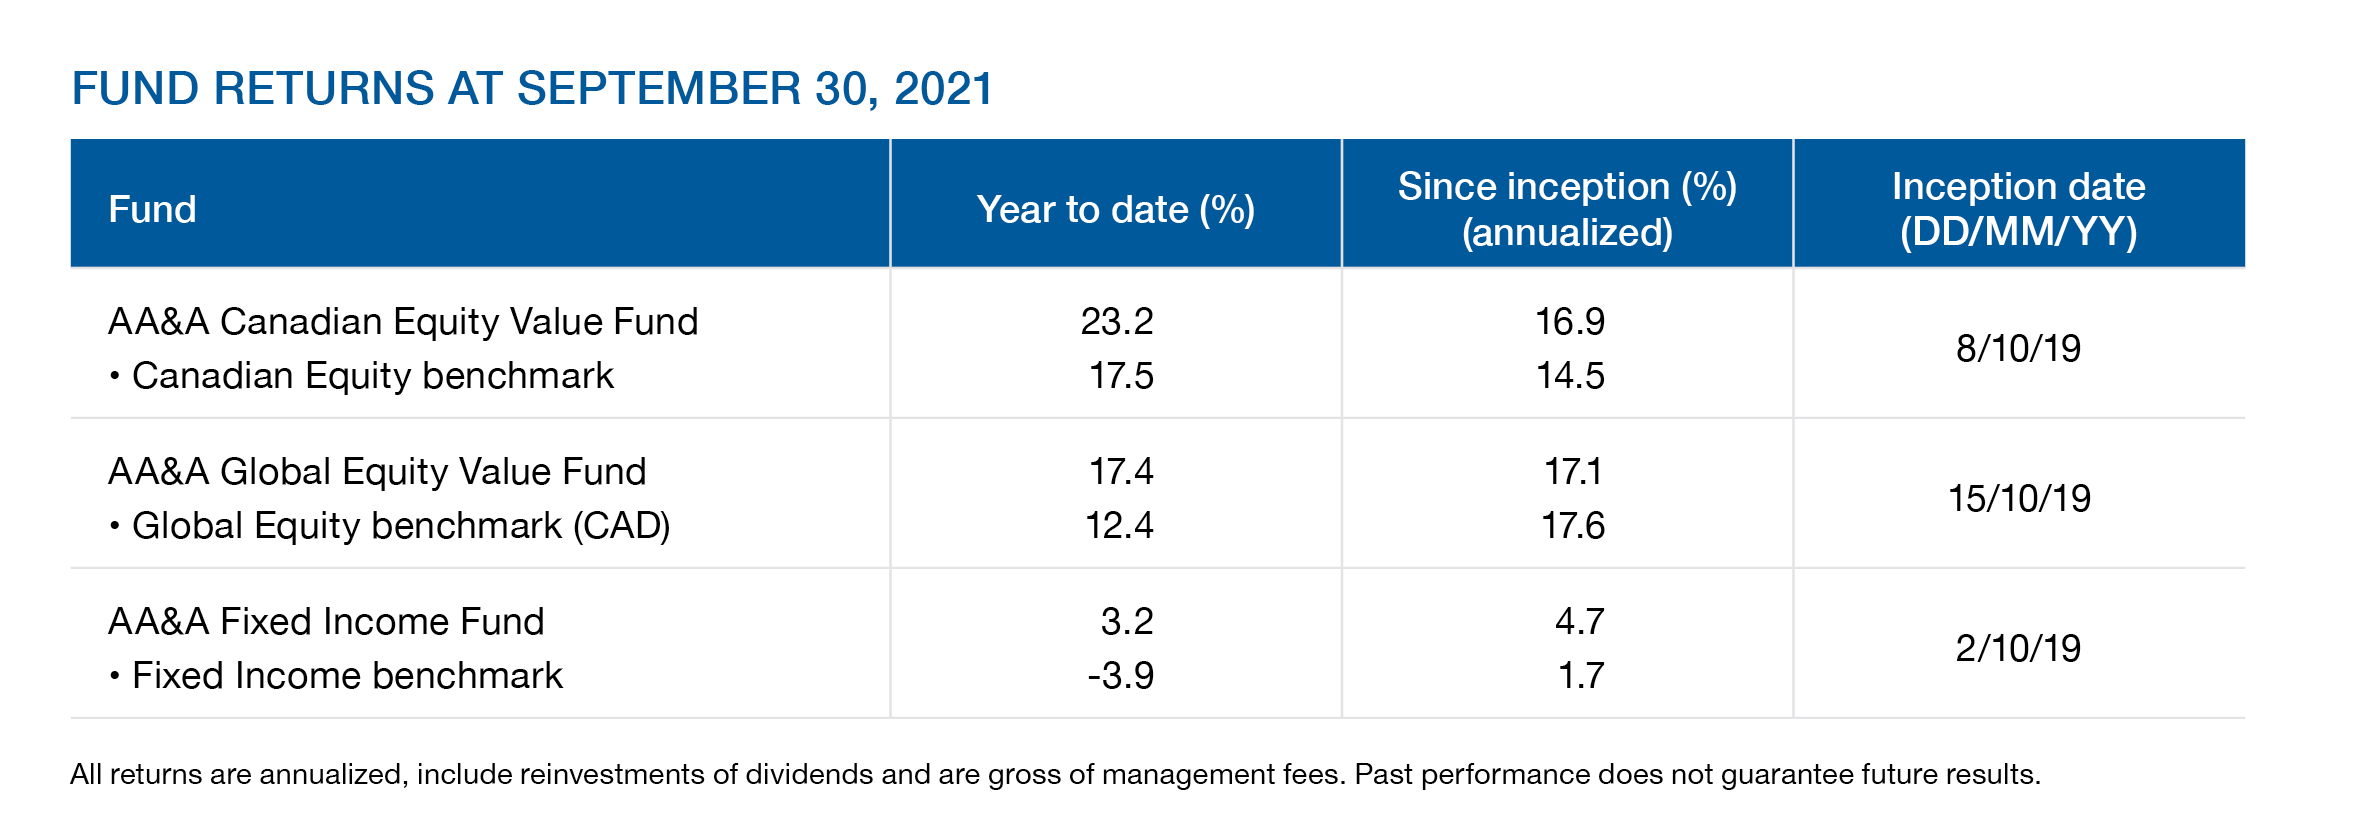This screenshot has width=2362, height=827.
Task: Click the 'Year to date (%)' header
Action: click(x=1115, y=210)
